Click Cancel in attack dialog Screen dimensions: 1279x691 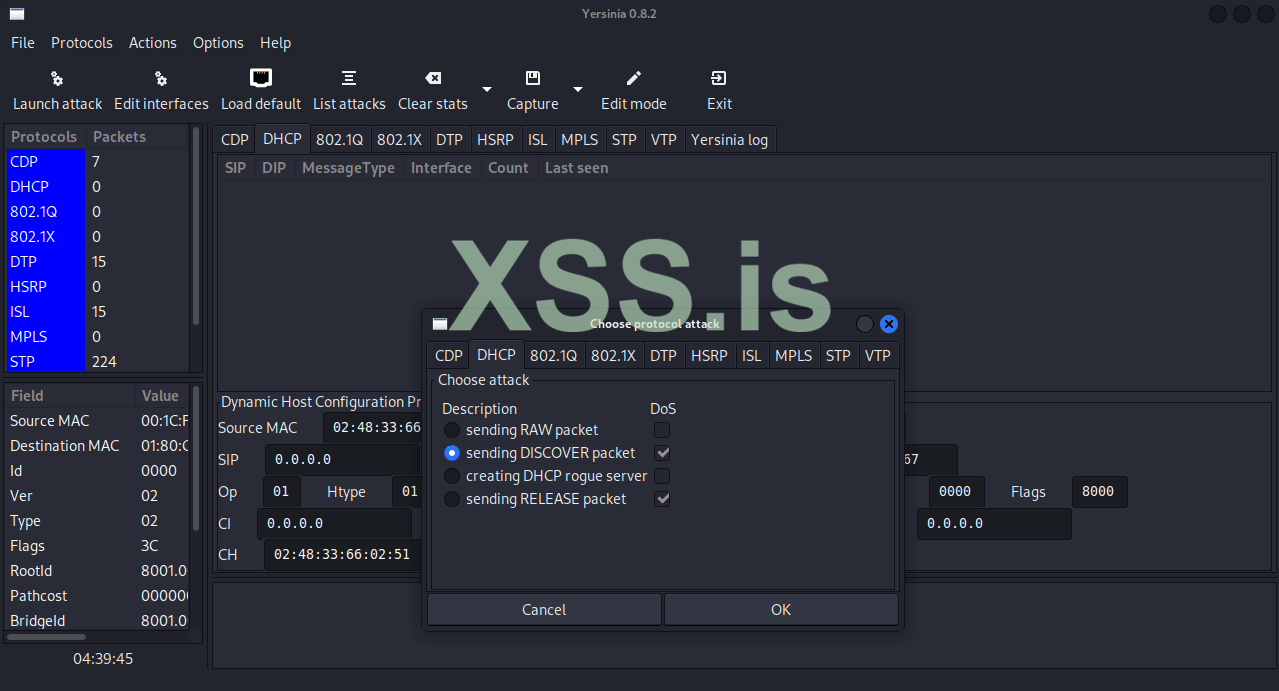tap(544, 610)
